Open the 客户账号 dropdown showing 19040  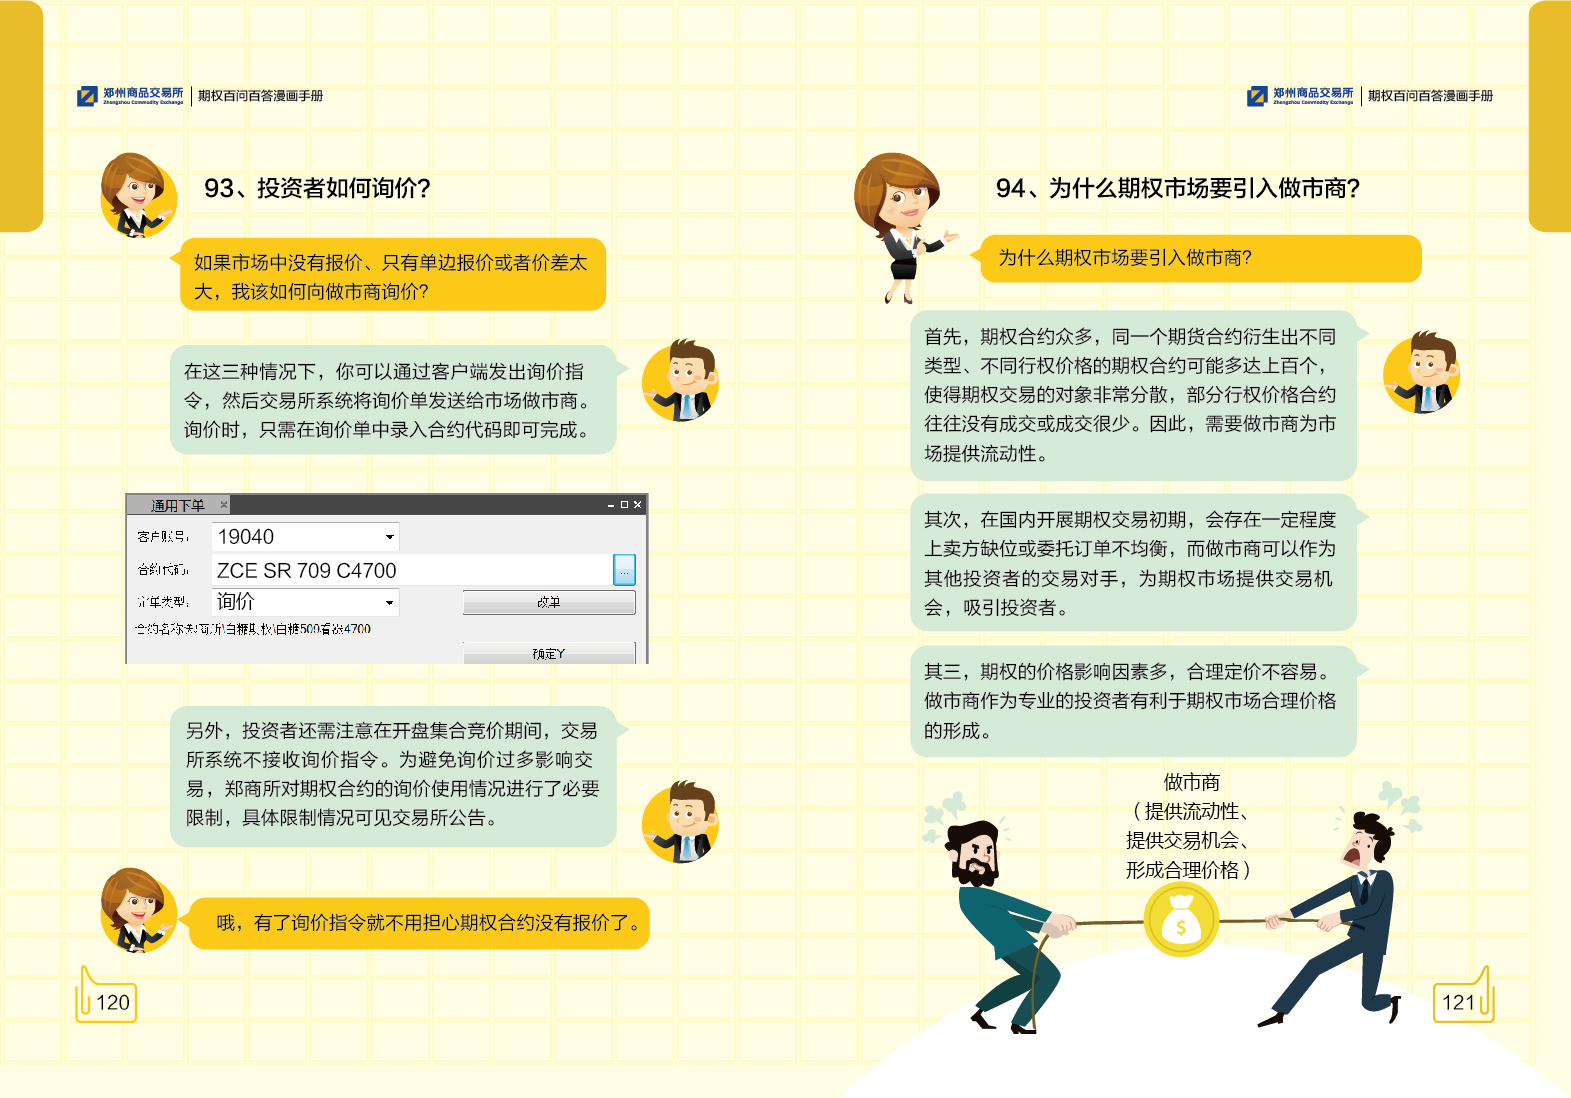[x=389, y=537]
